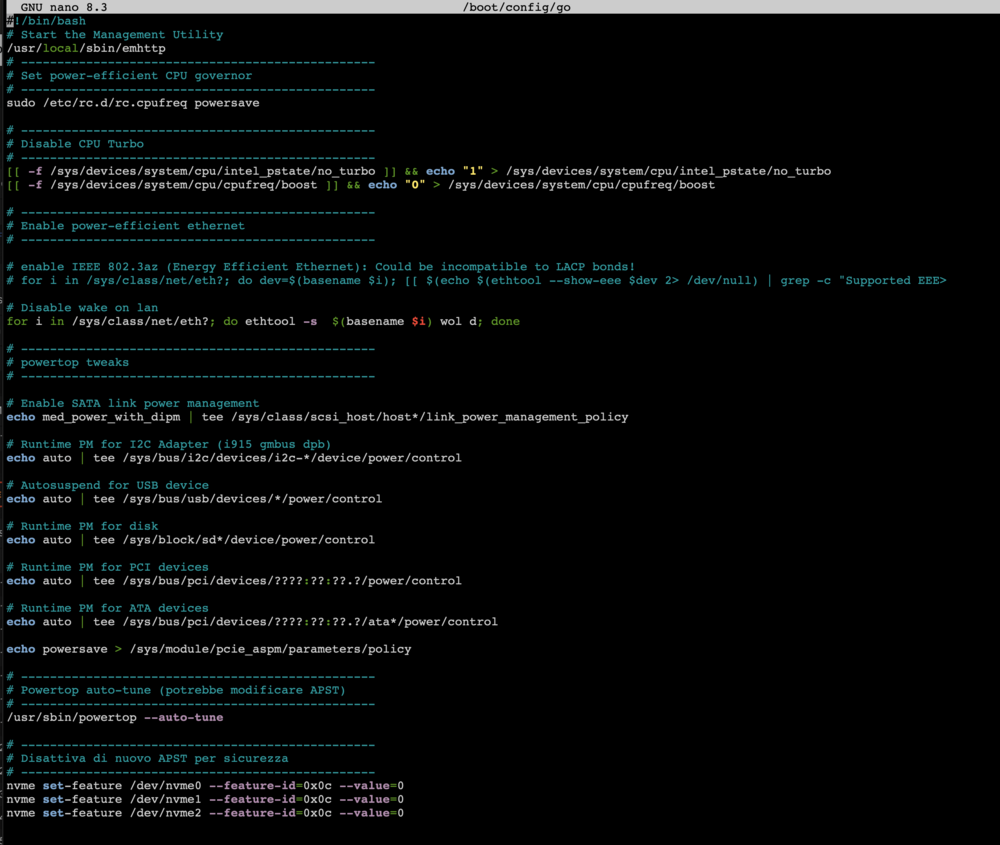This screenshot has height=845, width=1000.
Task: Click 'GNU nano 8.3' title text
Action: (64, 7)
